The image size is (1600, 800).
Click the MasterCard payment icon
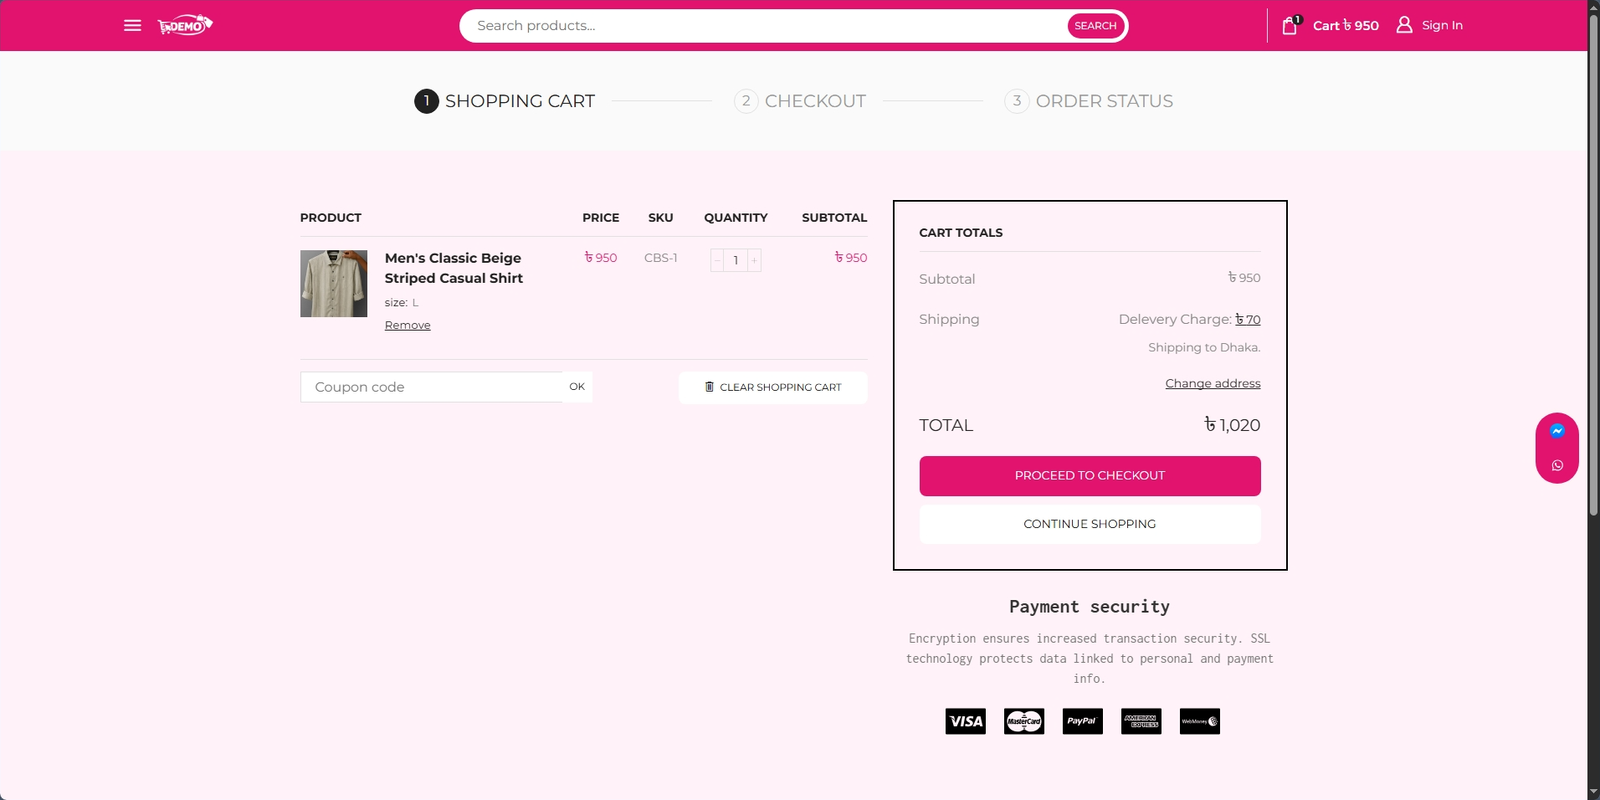pos(1024,721)
